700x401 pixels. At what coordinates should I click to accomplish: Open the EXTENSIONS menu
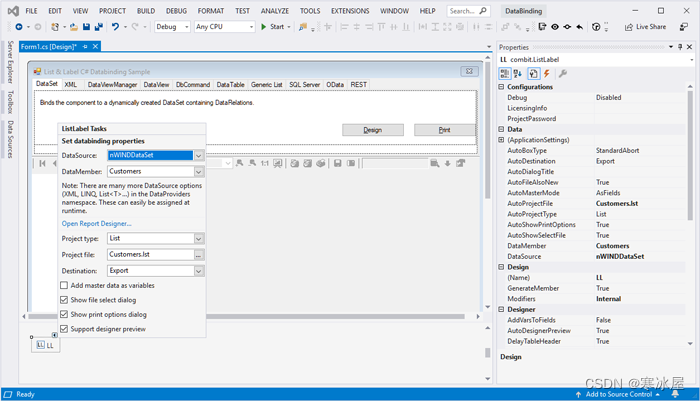point(350,11)
